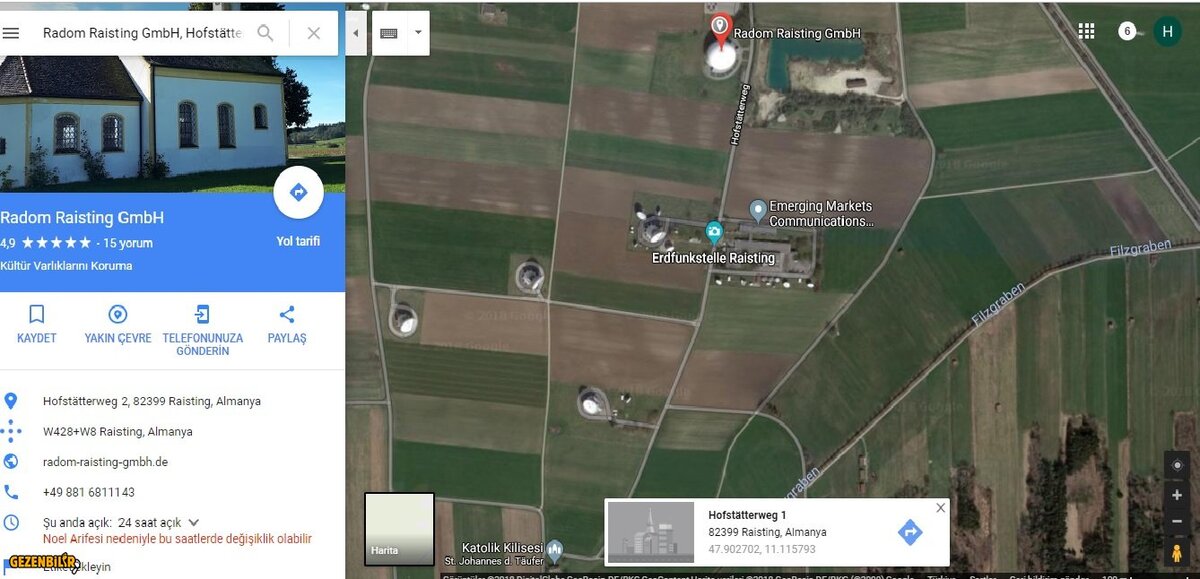
Task: Click the blue directions circle button
Action: pyautogui.click(x=298, y=192)
